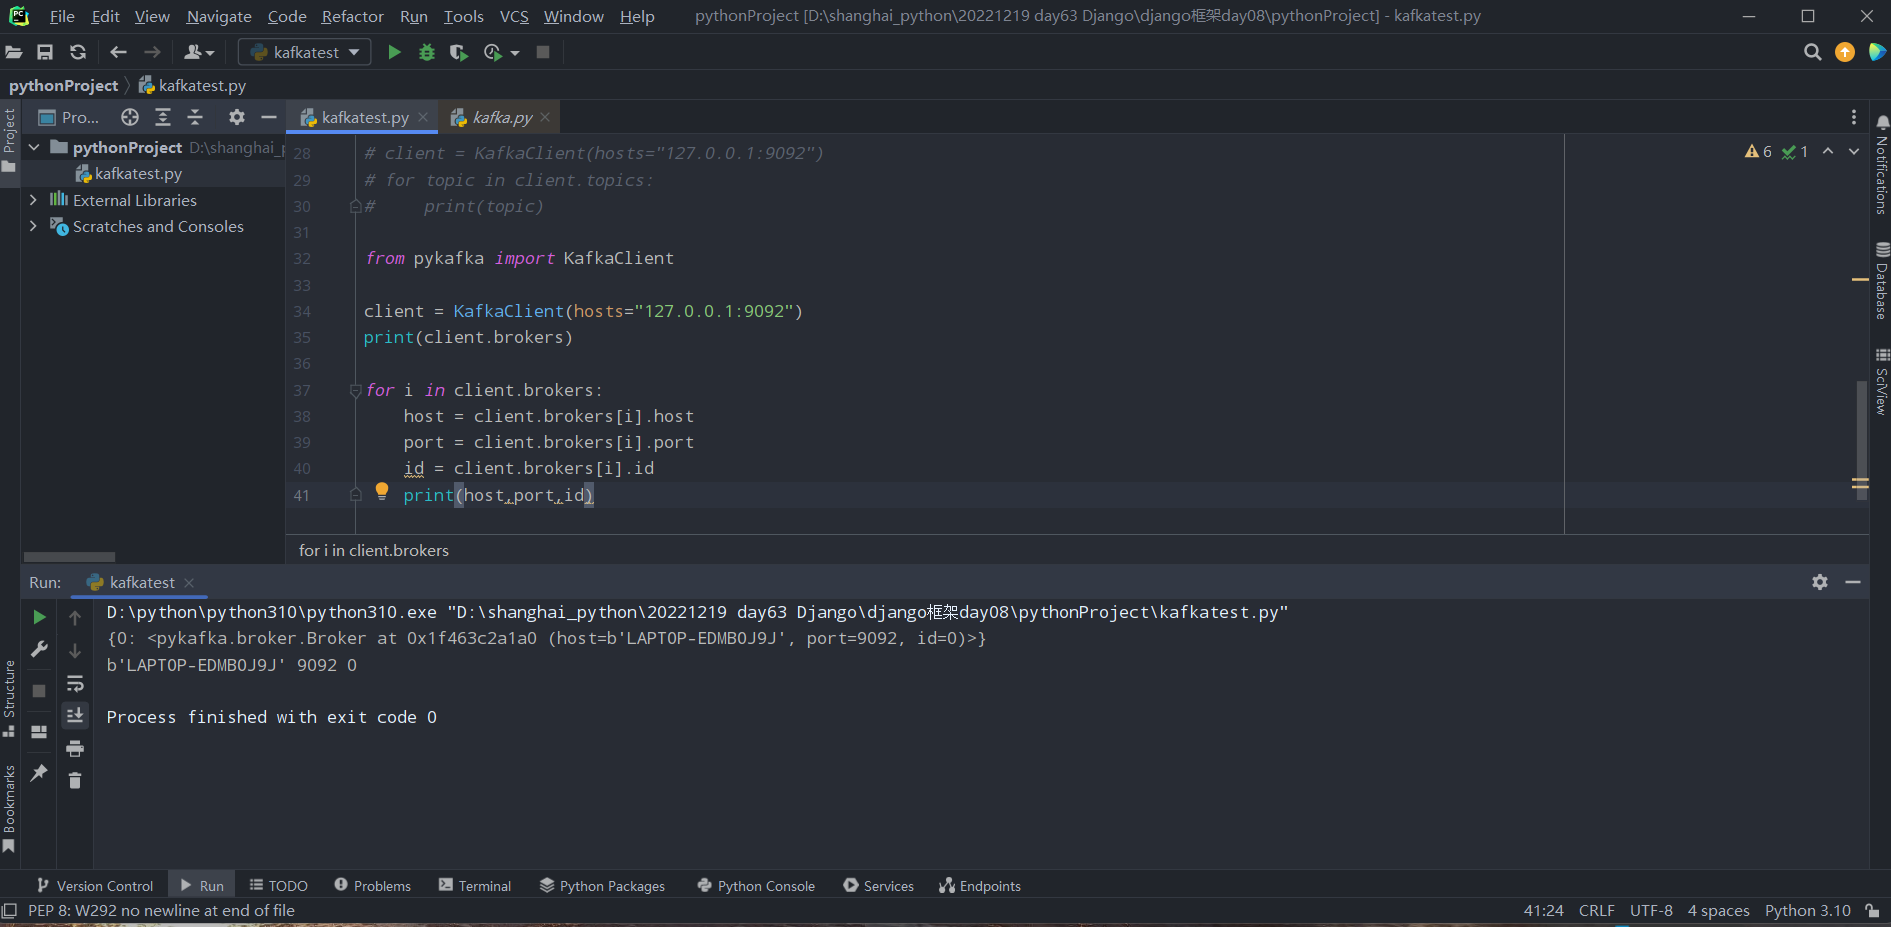Open the VCS menu

click(514, 16)
